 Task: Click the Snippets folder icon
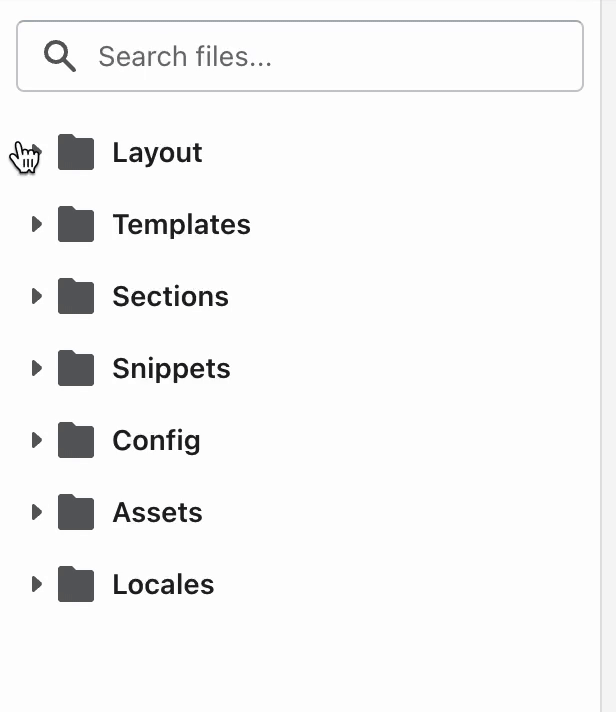coord(76,369)
